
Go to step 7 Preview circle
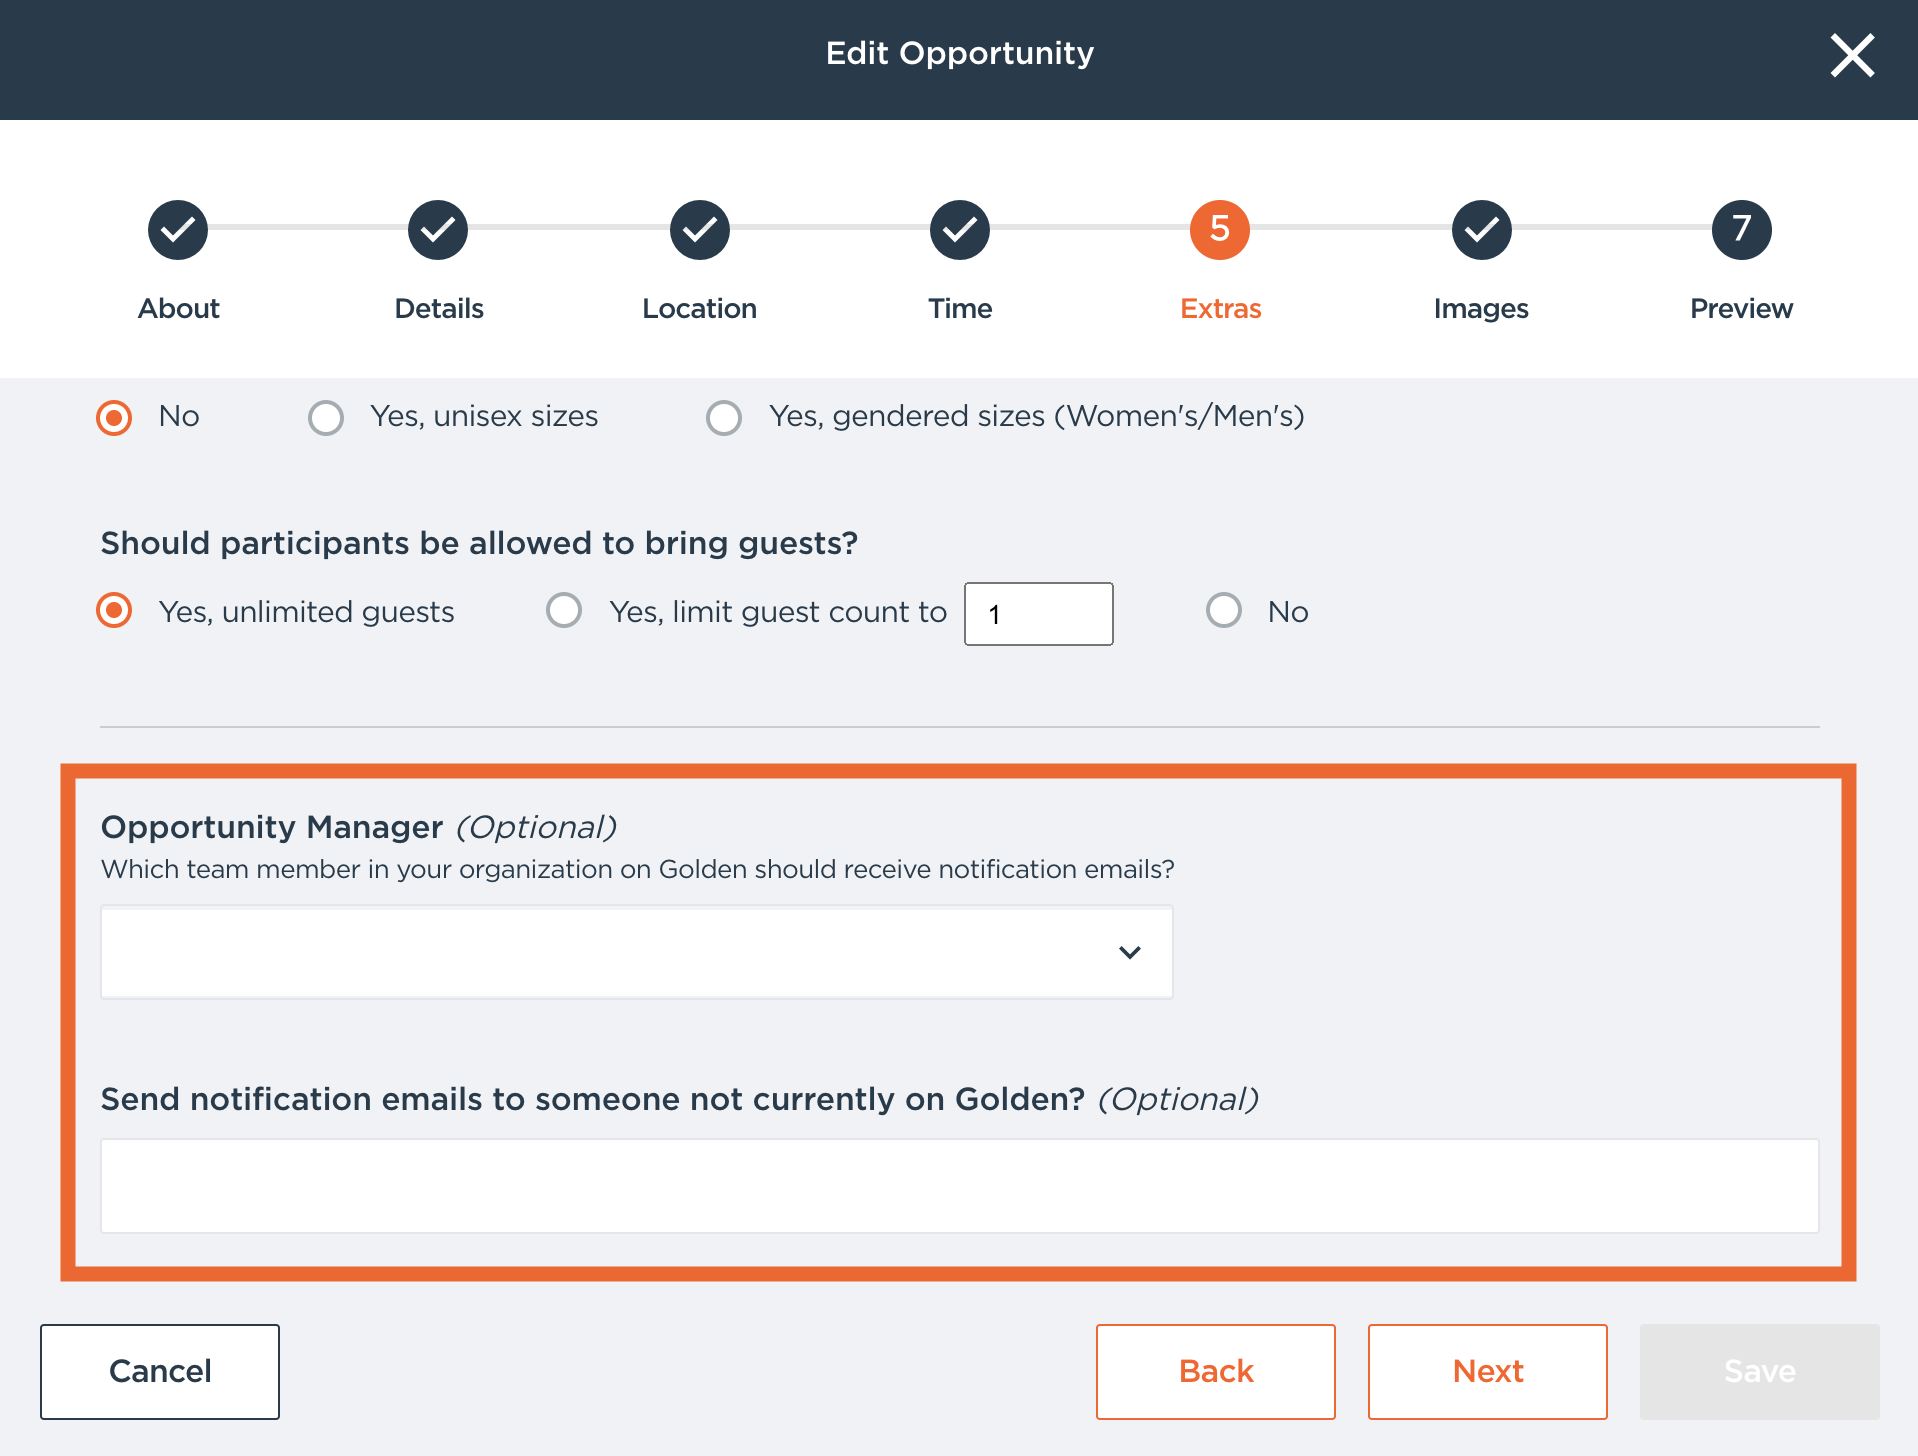pyautogui.click(x=1741, y=230)
